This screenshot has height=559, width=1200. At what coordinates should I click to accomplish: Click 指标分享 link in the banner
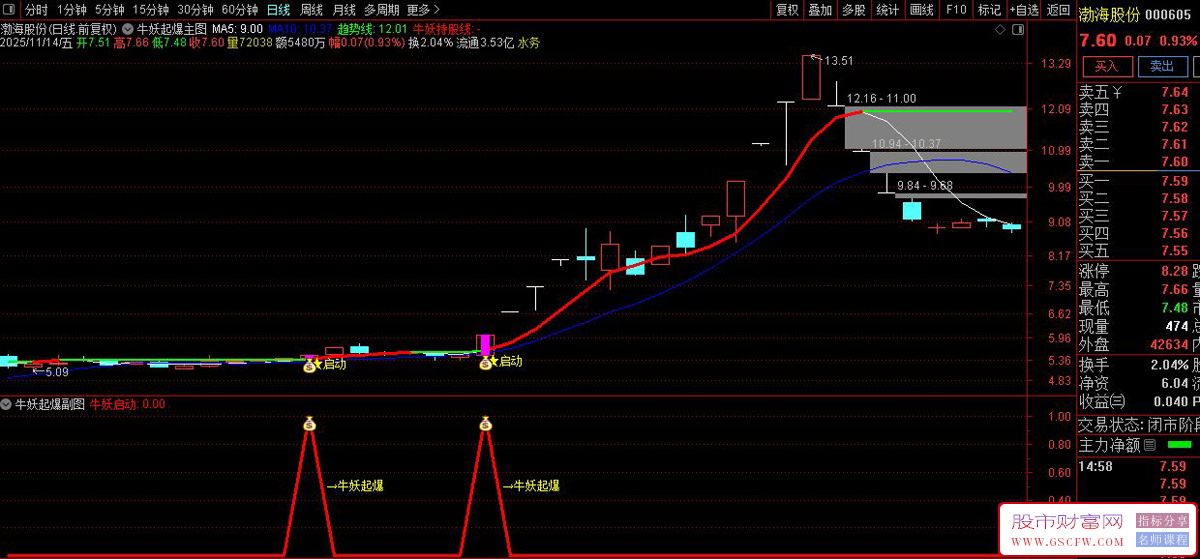pos(1161,521)
